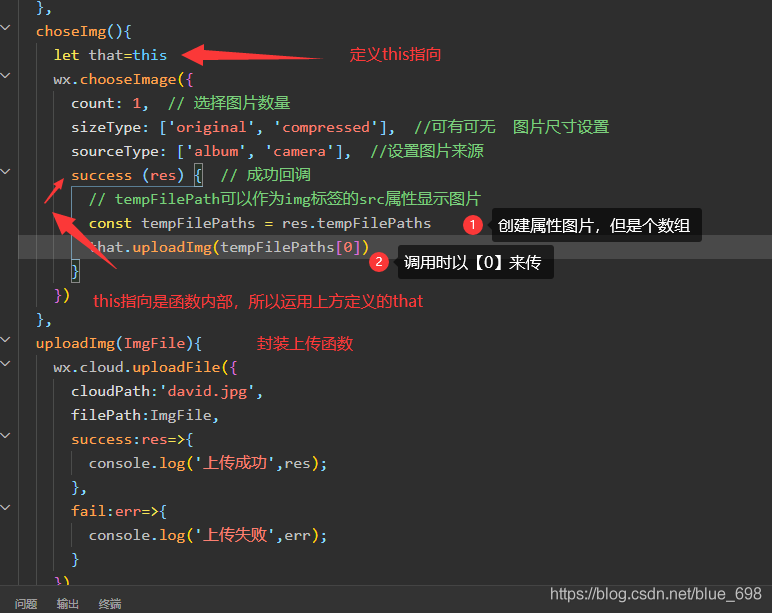Collapse the wx.cloud.uploadFile block fold arrow
Image resolution: width=772 pixels, height=613 pixels.
point(5,364)
